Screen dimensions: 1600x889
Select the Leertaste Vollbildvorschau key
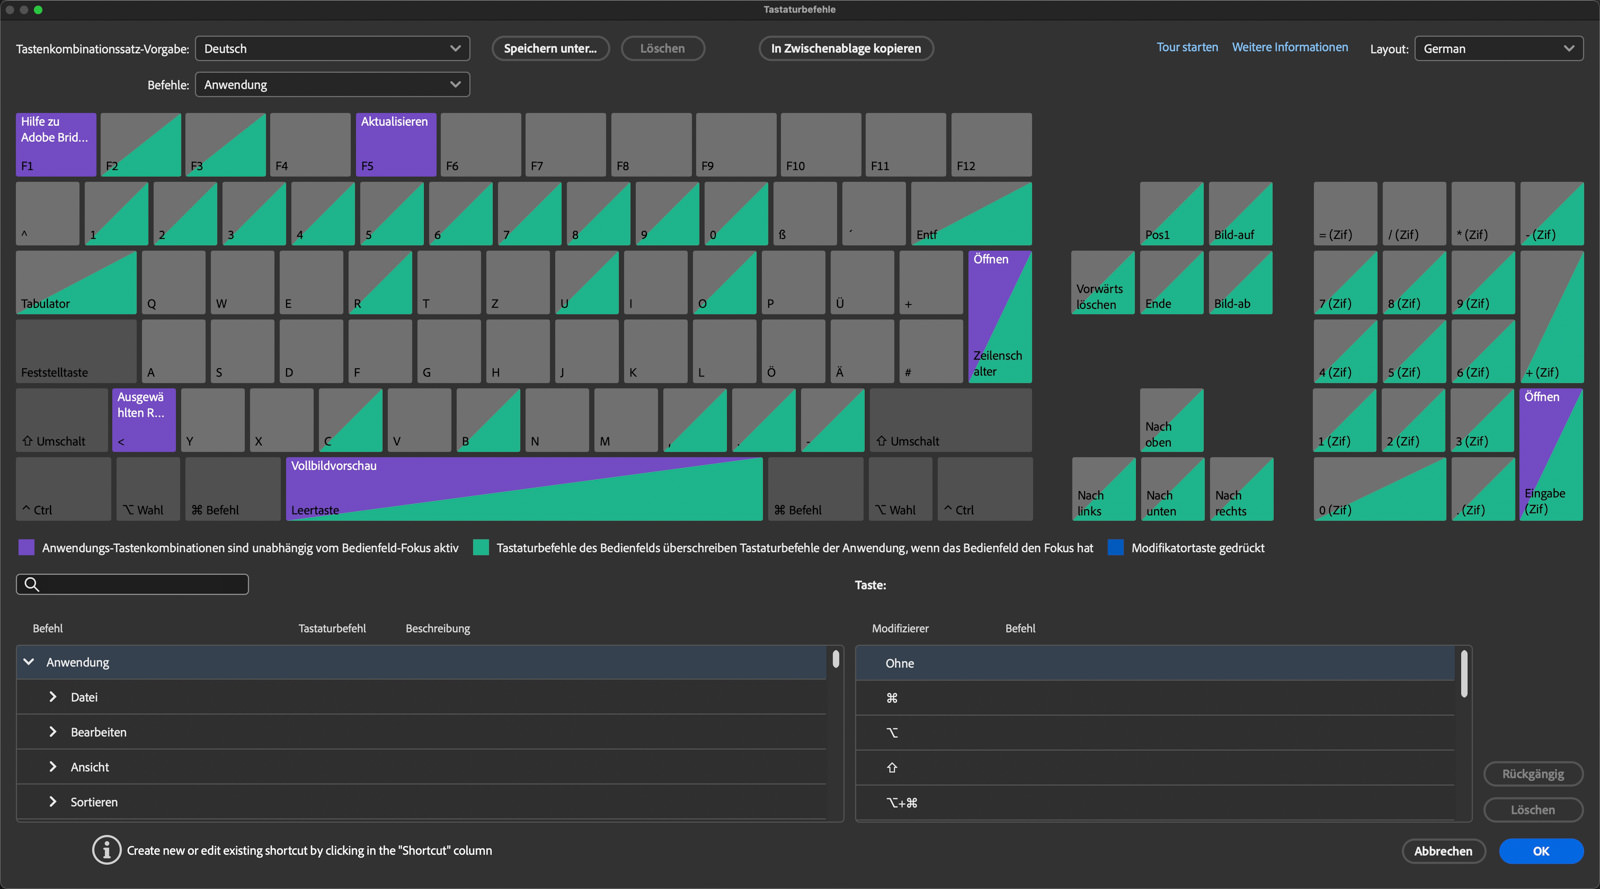tap(524, 489)
